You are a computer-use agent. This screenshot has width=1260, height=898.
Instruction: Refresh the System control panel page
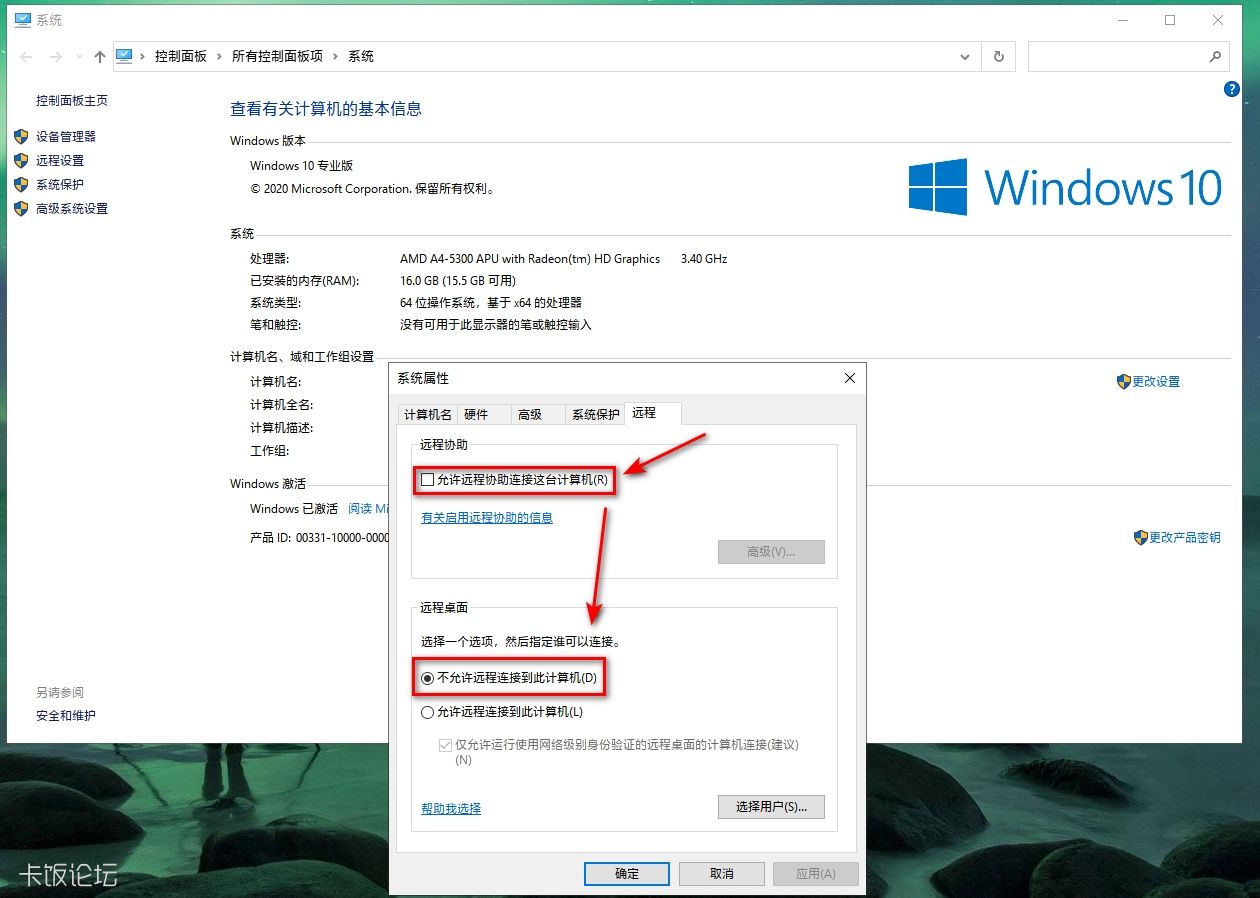pos(998,57)
